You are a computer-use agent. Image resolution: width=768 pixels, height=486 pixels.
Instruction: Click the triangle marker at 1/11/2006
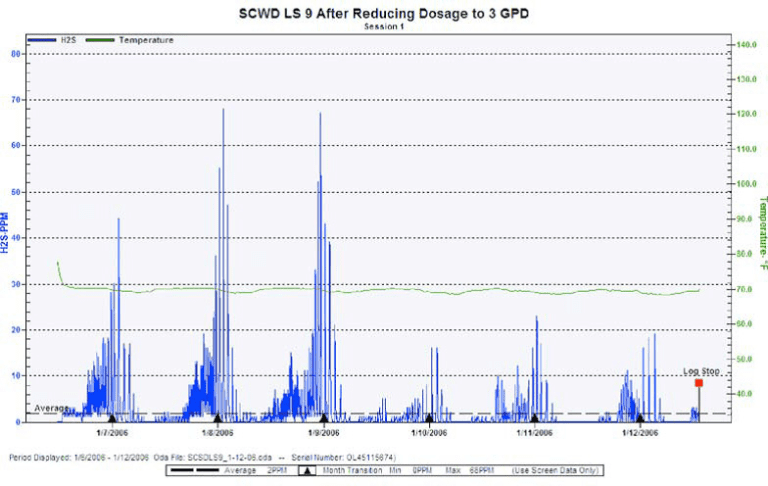[534, 418]
